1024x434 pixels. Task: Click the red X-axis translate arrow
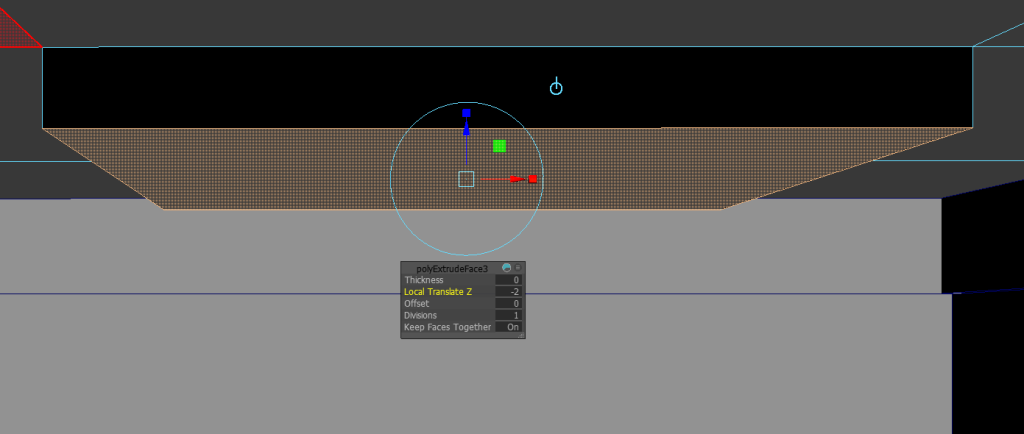517,179
